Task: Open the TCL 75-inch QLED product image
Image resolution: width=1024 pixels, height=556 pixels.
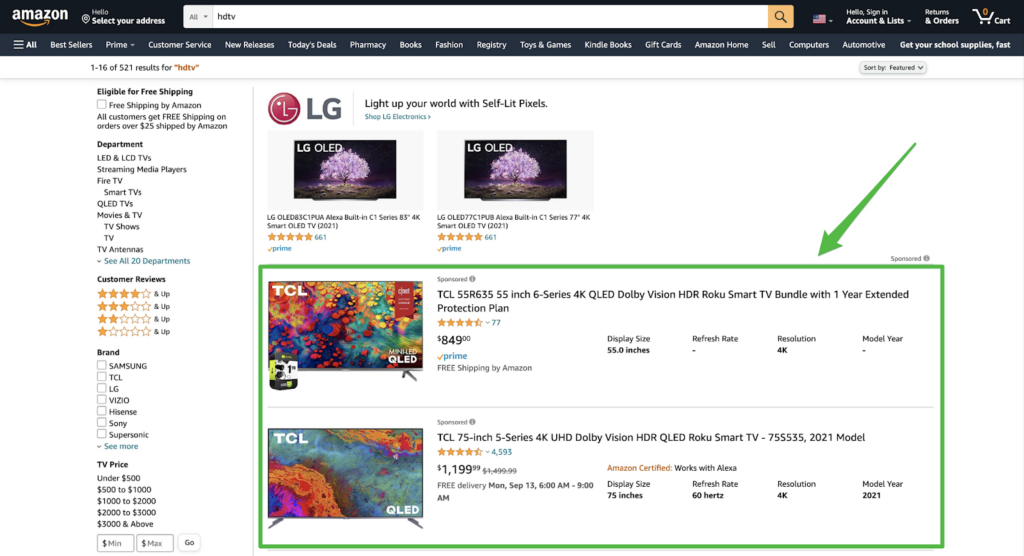Action: [345, 478]
